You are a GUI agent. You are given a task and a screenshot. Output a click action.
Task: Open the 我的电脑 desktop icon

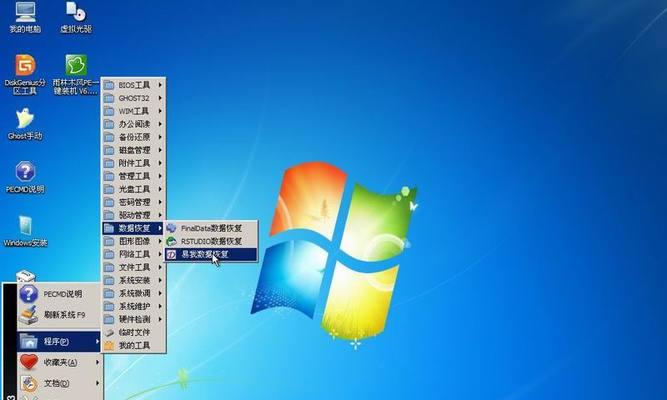click(x=25, y=16)
